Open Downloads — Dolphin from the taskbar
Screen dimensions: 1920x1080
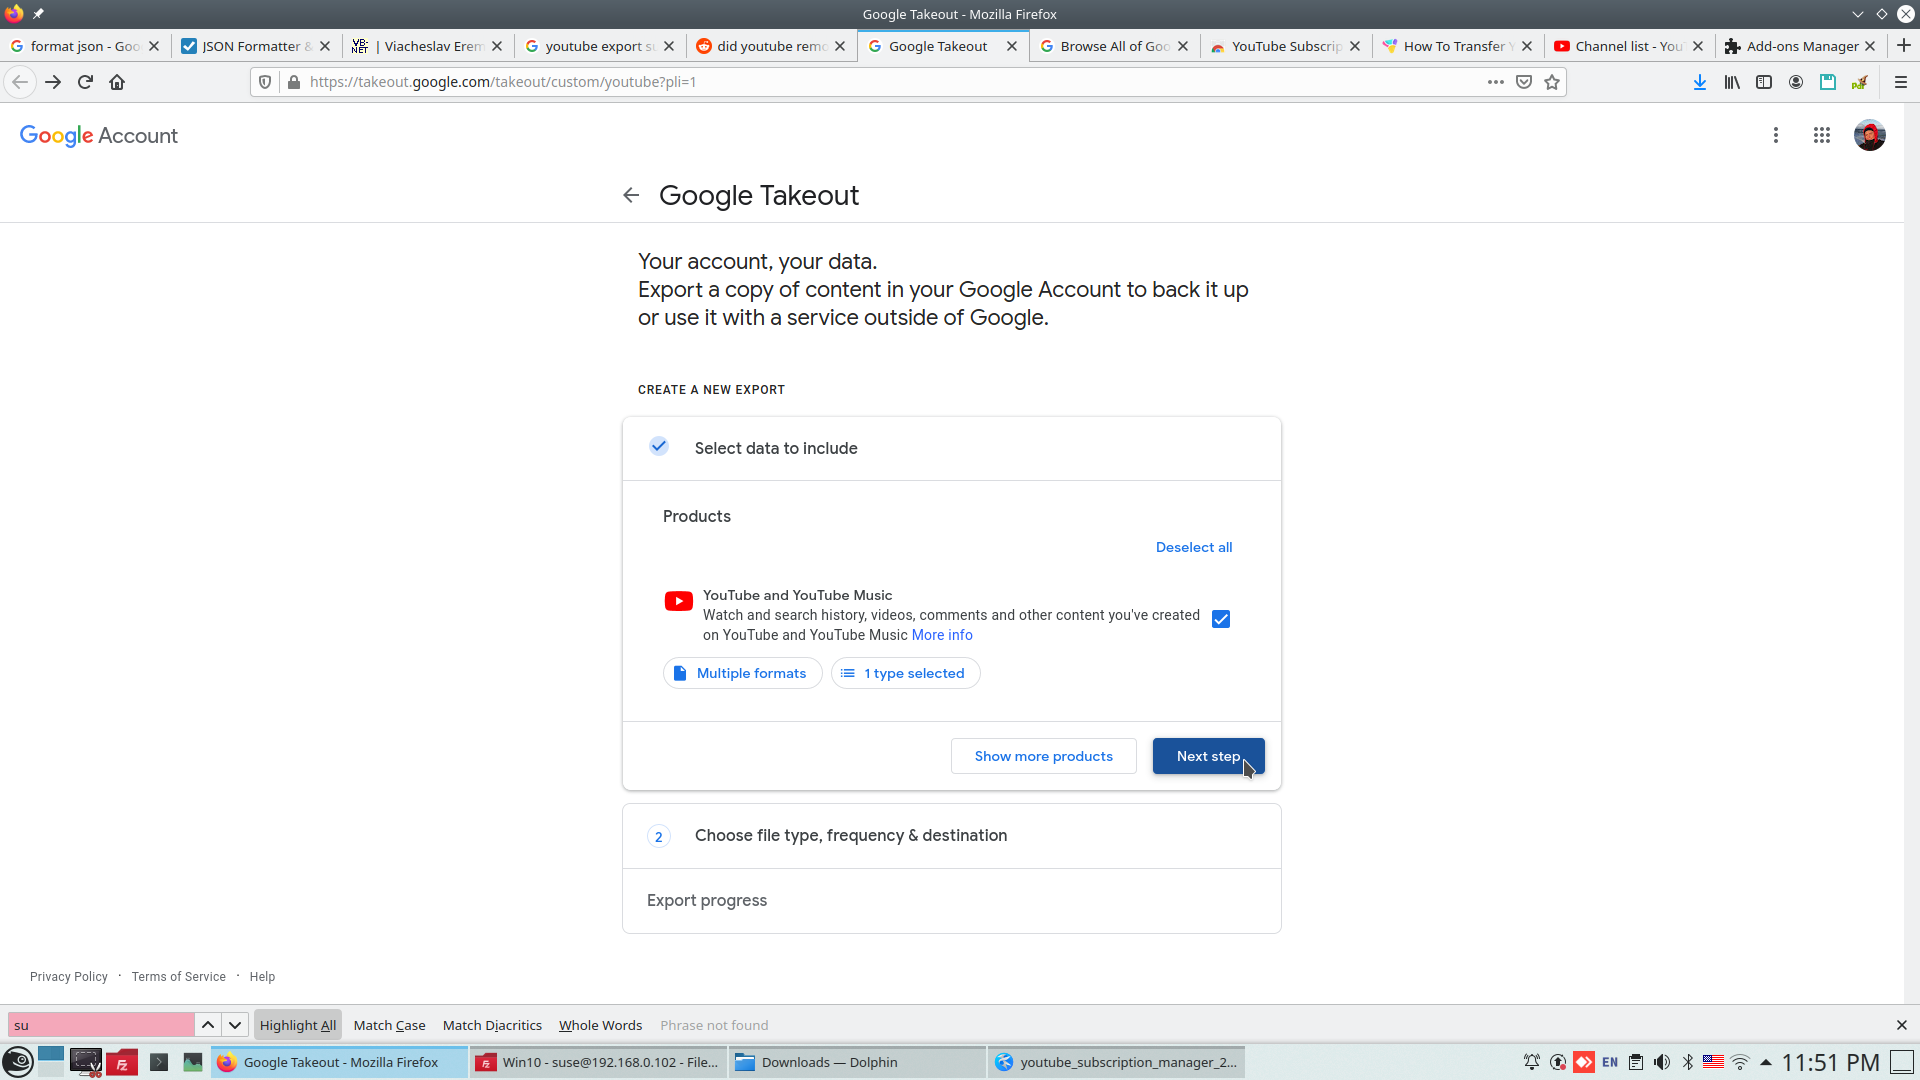pyautogui.click(x=828, y=1062)
